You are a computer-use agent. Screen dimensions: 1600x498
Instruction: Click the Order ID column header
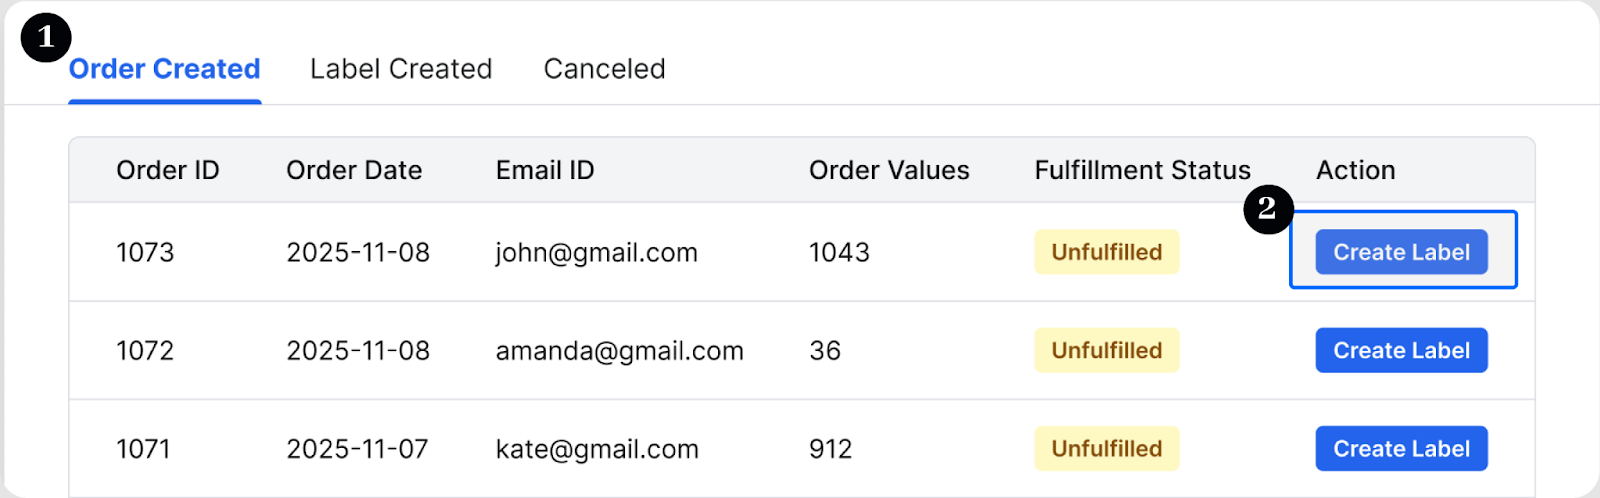click(168, 170)
